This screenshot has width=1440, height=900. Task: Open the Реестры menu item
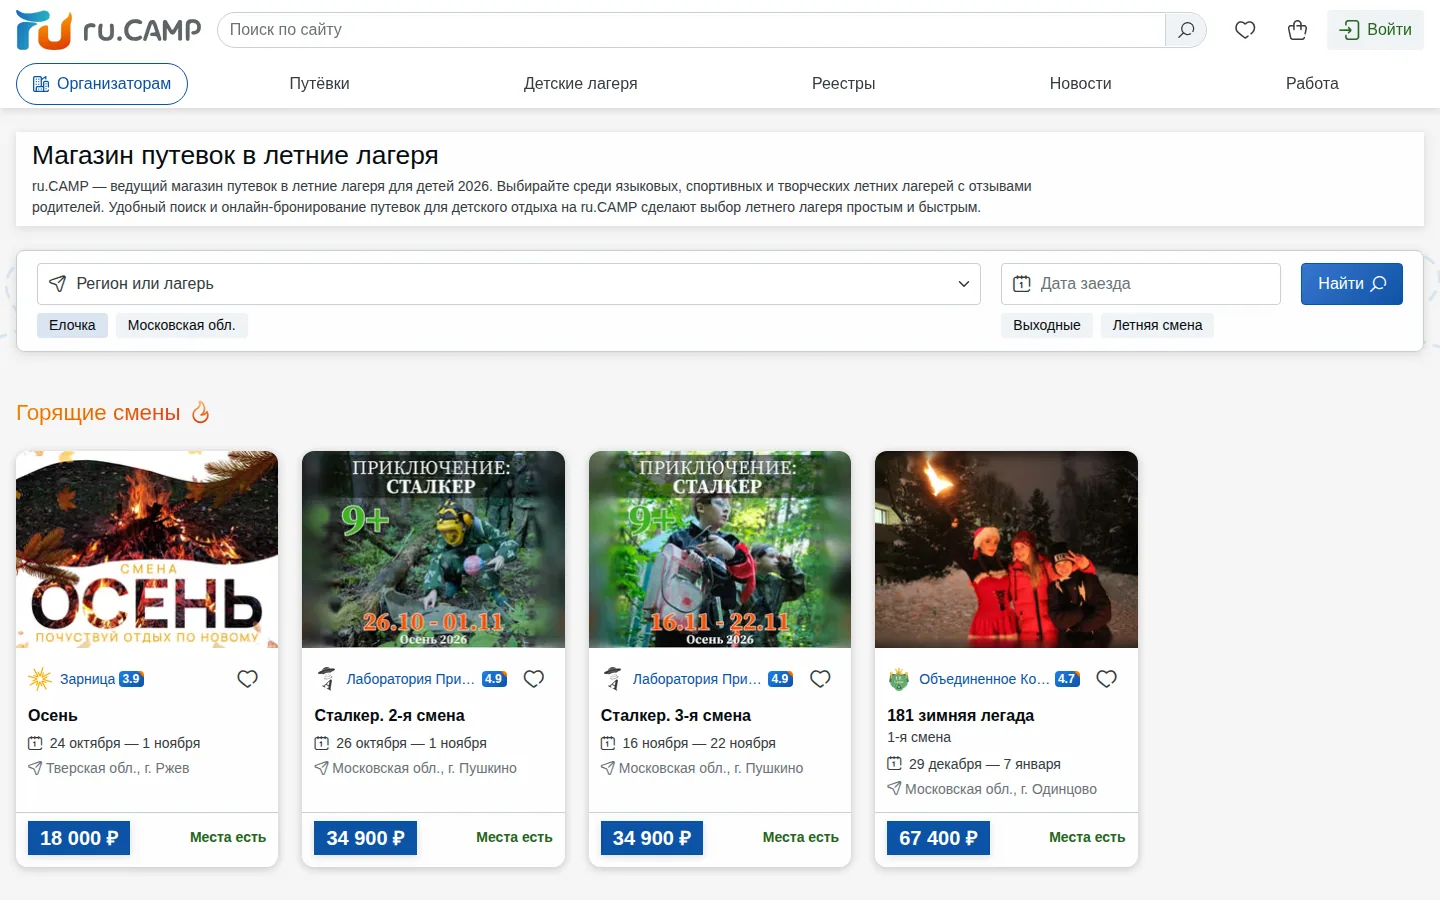[x=843, y=84]
